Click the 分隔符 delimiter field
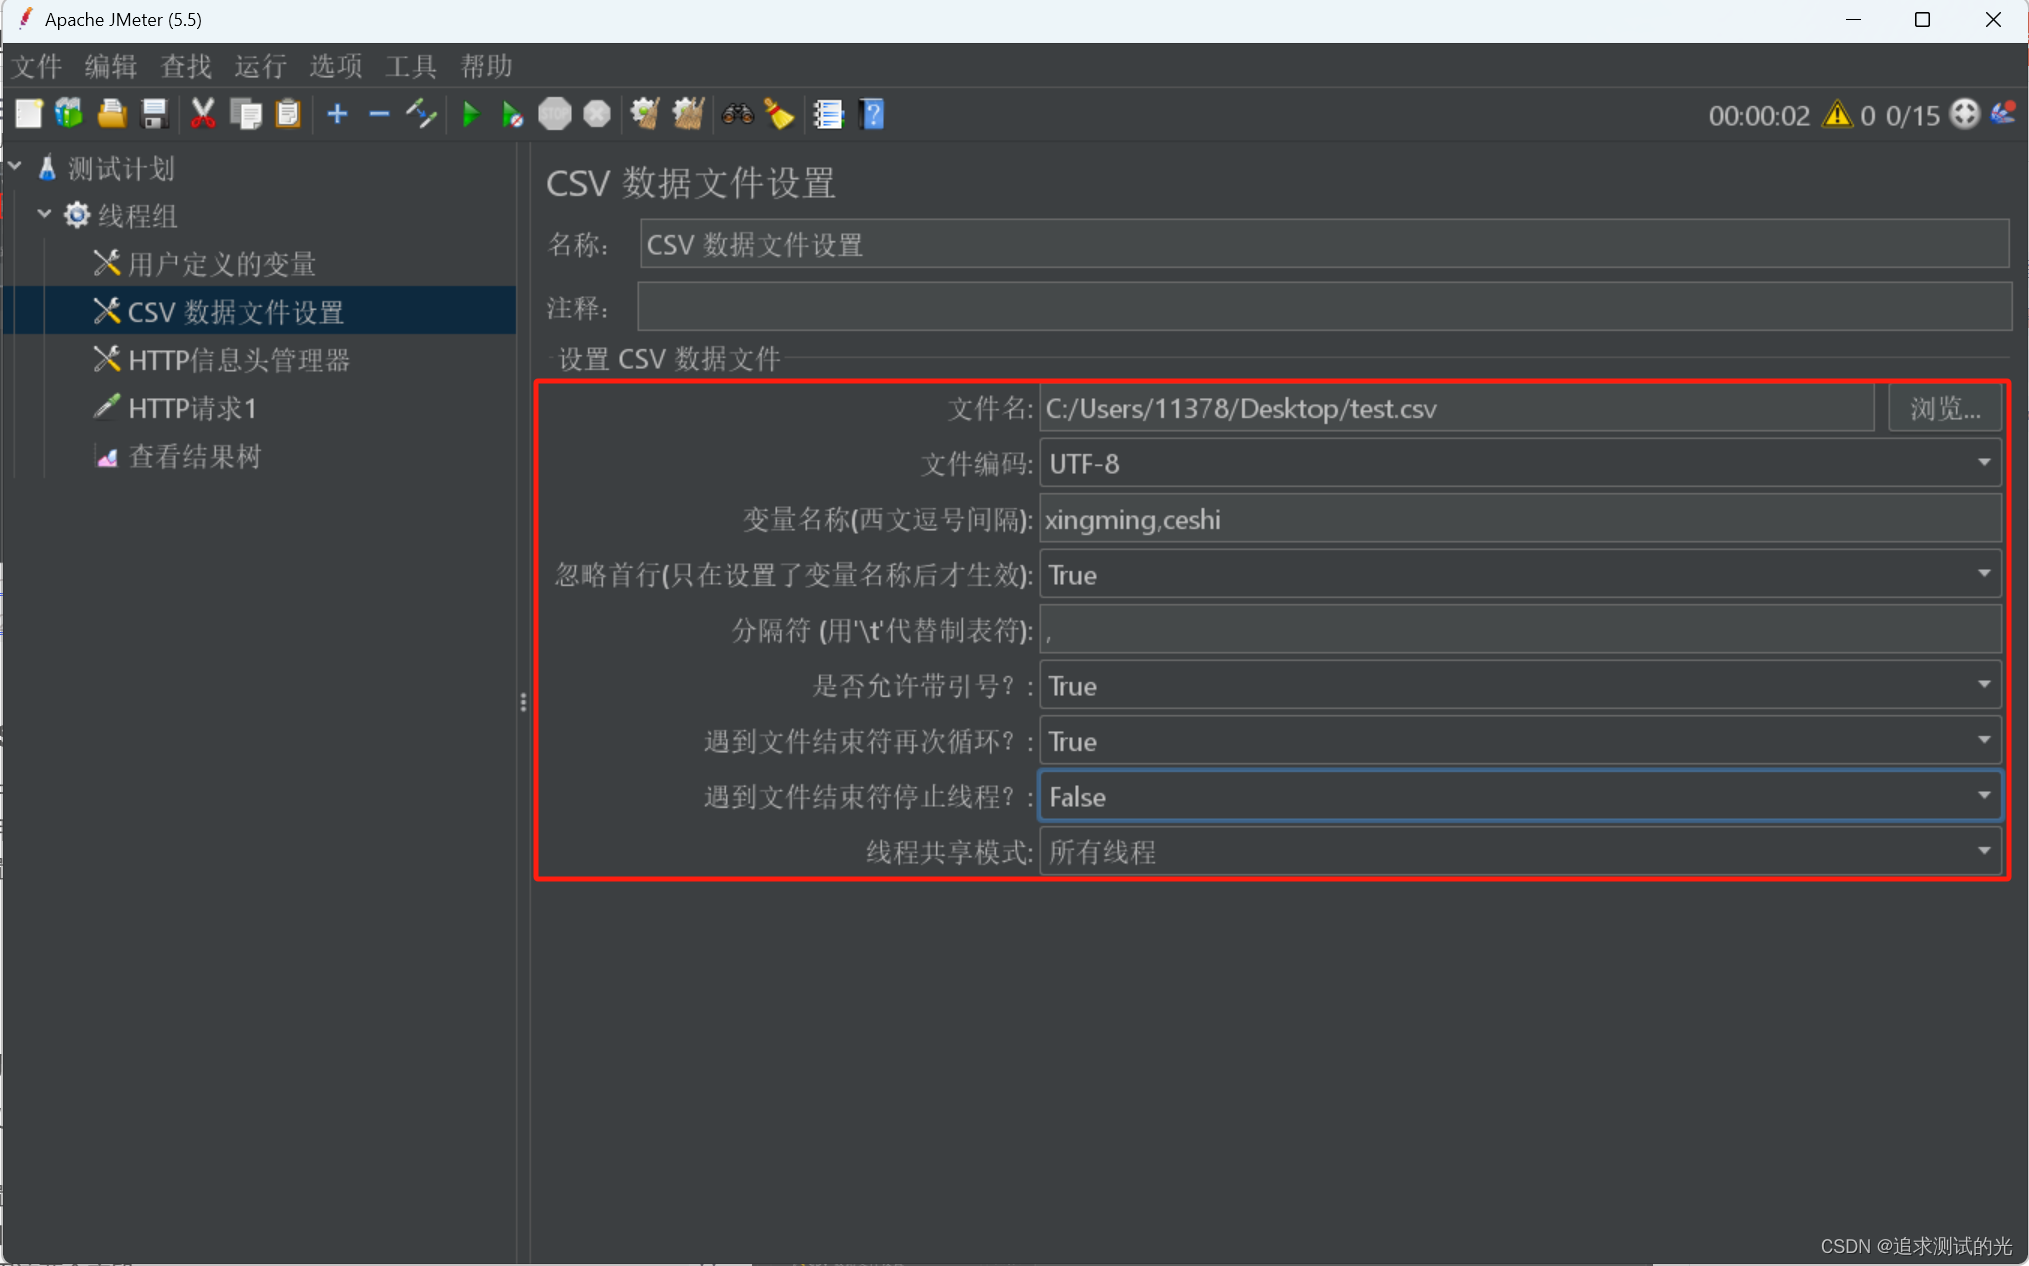 1520,630
